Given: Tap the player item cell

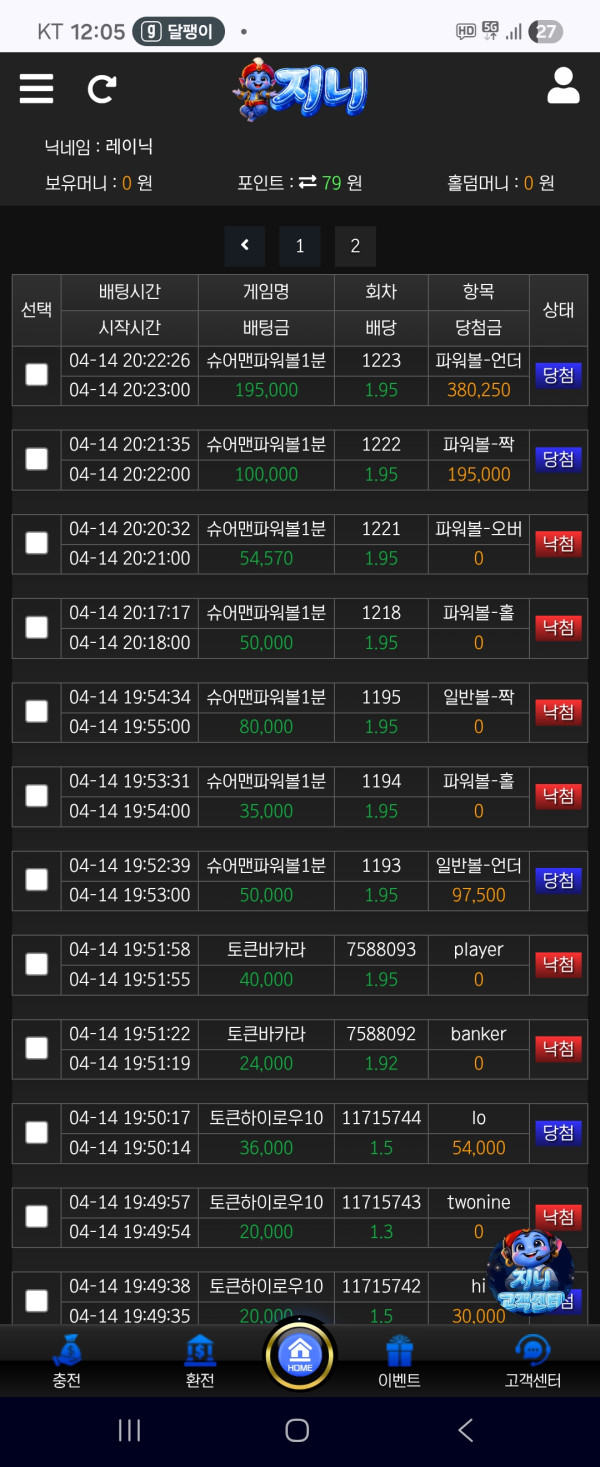Looking at the screenshot, I should coord(479,950).
